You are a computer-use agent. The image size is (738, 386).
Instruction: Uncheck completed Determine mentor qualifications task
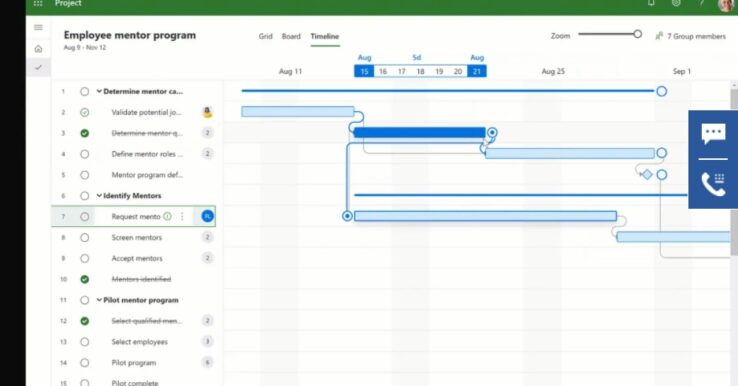click(84, 133)
